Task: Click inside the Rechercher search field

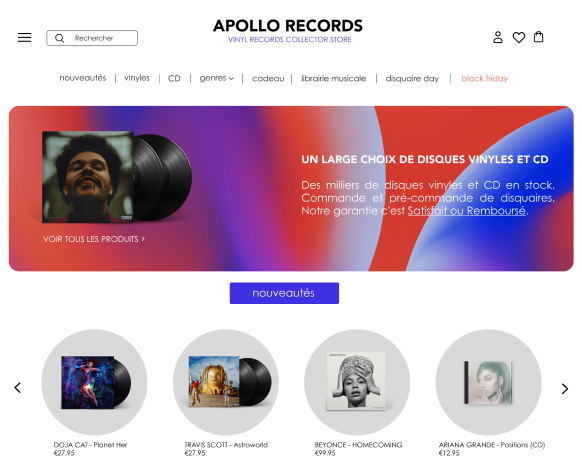Action: click(x=92, y=38)
